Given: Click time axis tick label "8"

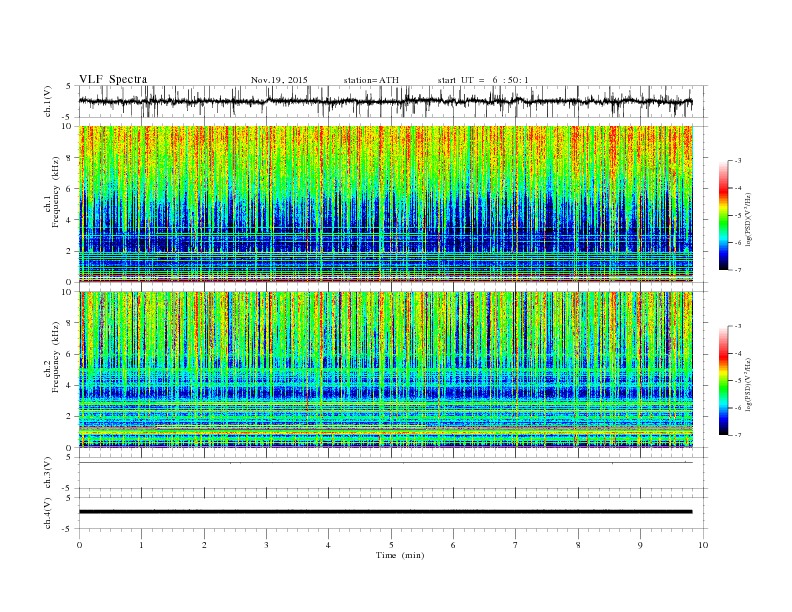Looking at the screenshot, I should pos(578,545).
